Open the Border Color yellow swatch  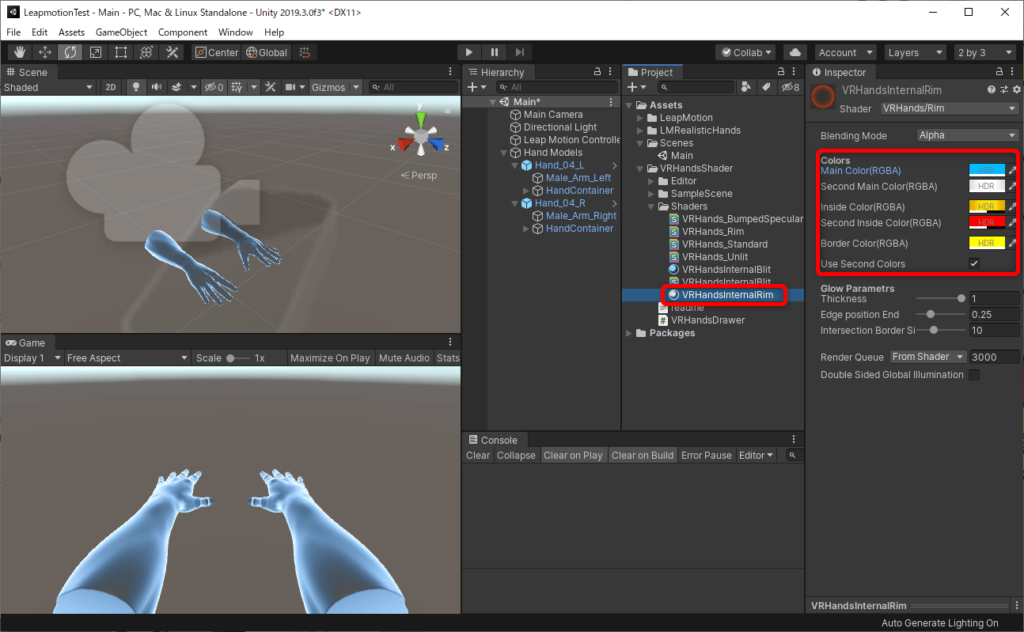(x=987, y=243)
